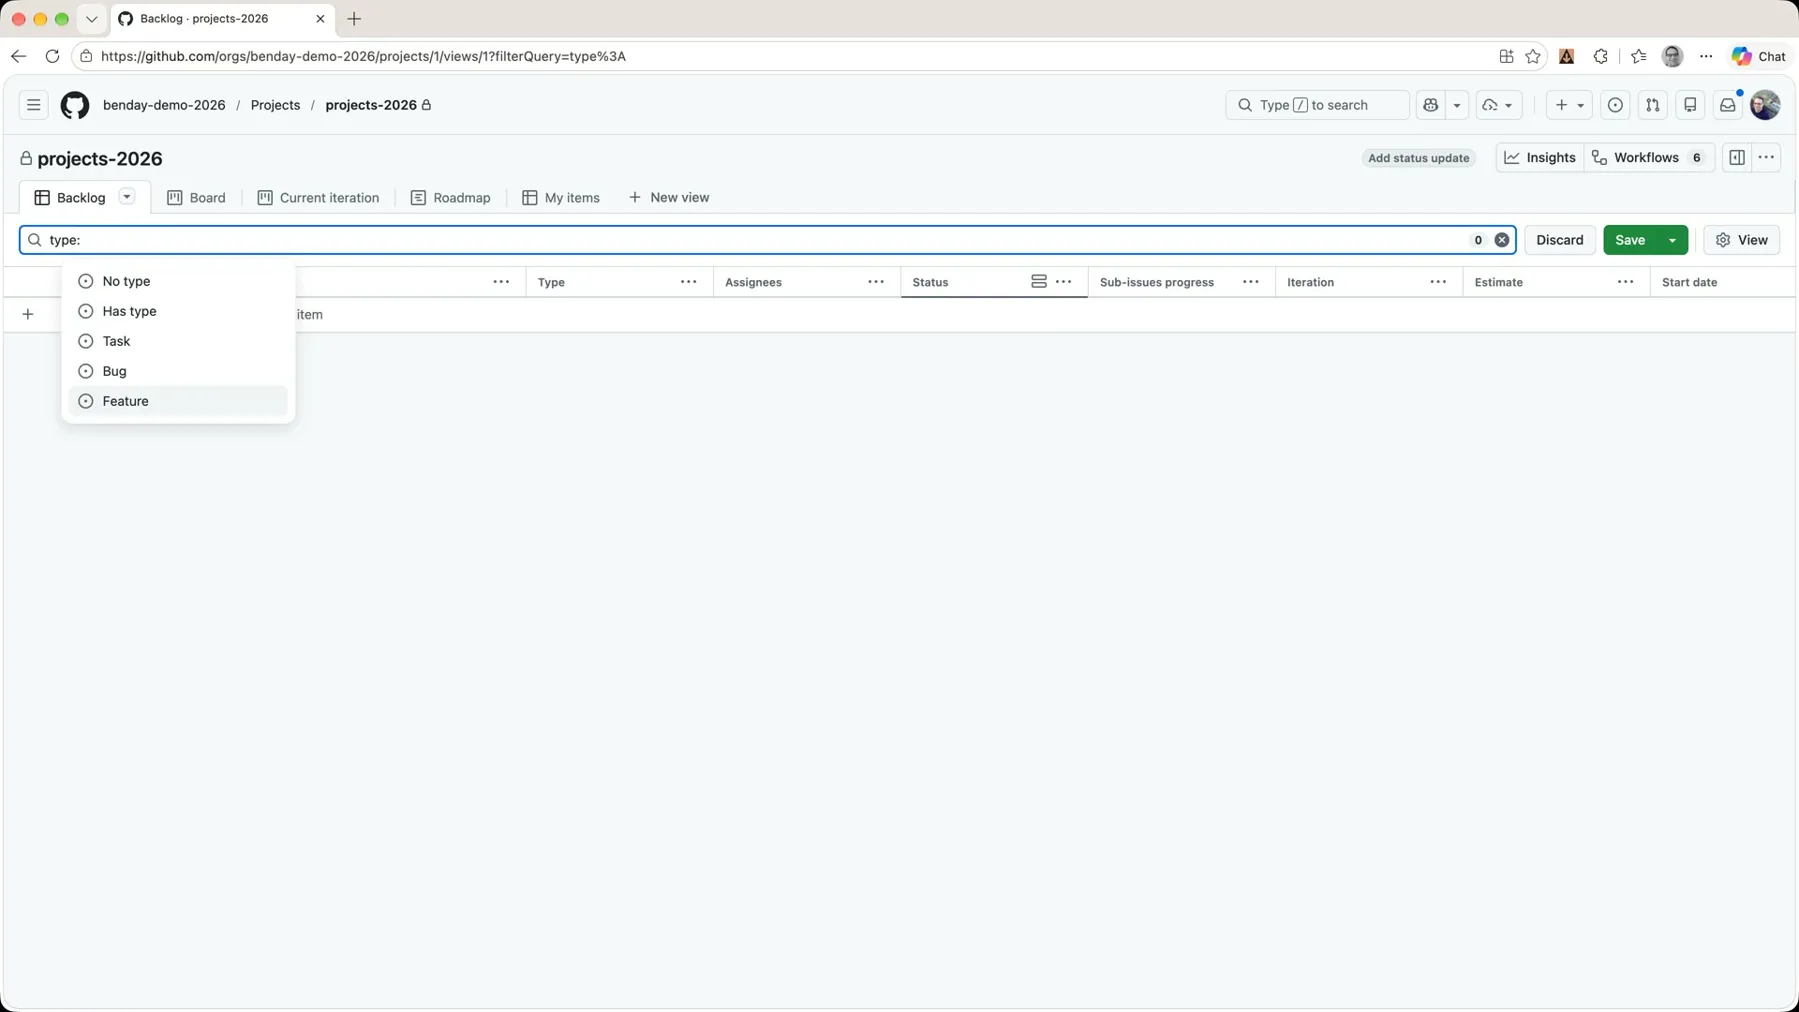Screen dimensions: 1799x1012
Task: Clear the filter with the X icon
Action: point(1502,240)
